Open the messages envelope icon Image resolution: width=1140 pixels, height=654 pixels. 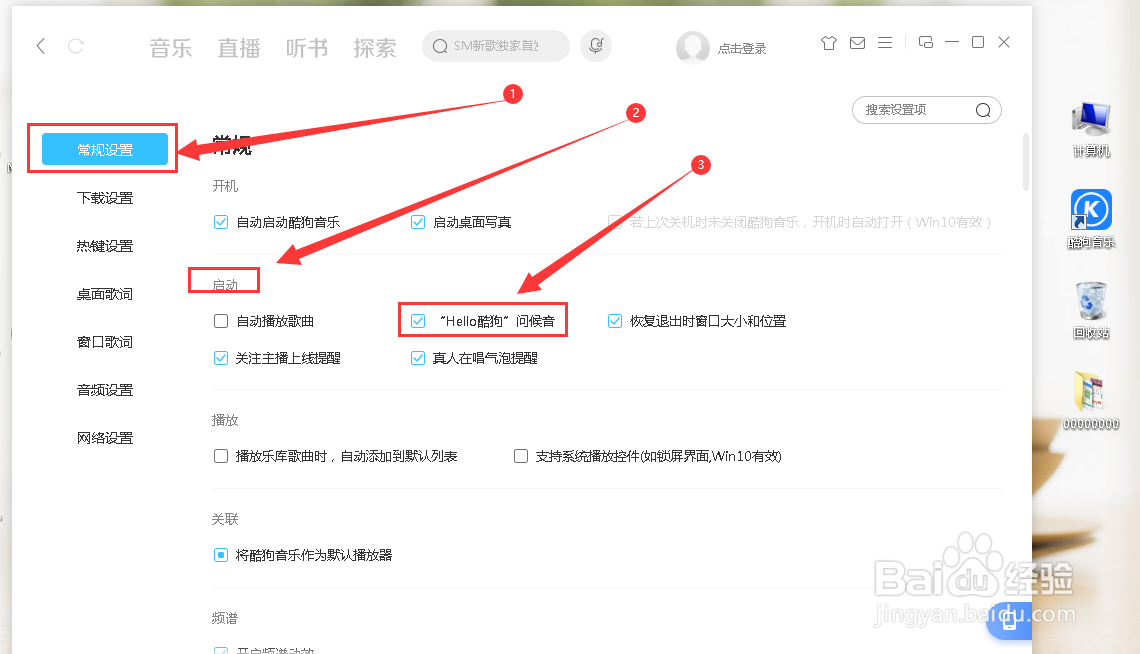tap(857, 43)
